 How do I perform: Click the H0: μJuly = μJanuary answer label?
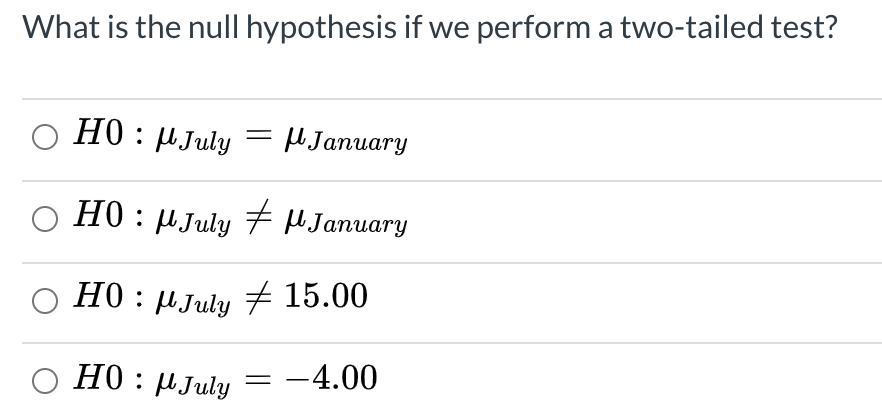point(240,137)
